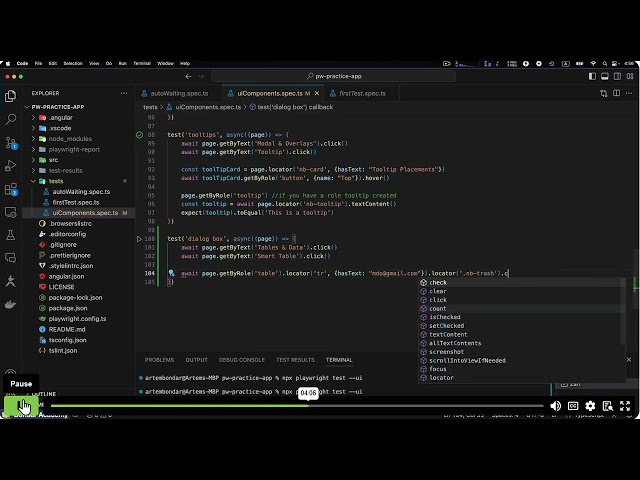Image resolution: width=640 pixels, height=480 pixels.
Task: Open README.md file
Action: pos(67,329)
